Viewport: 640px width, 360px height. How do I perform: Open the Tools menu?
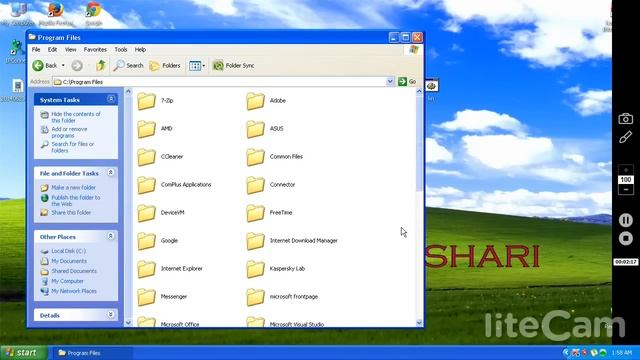coord(120,49)
